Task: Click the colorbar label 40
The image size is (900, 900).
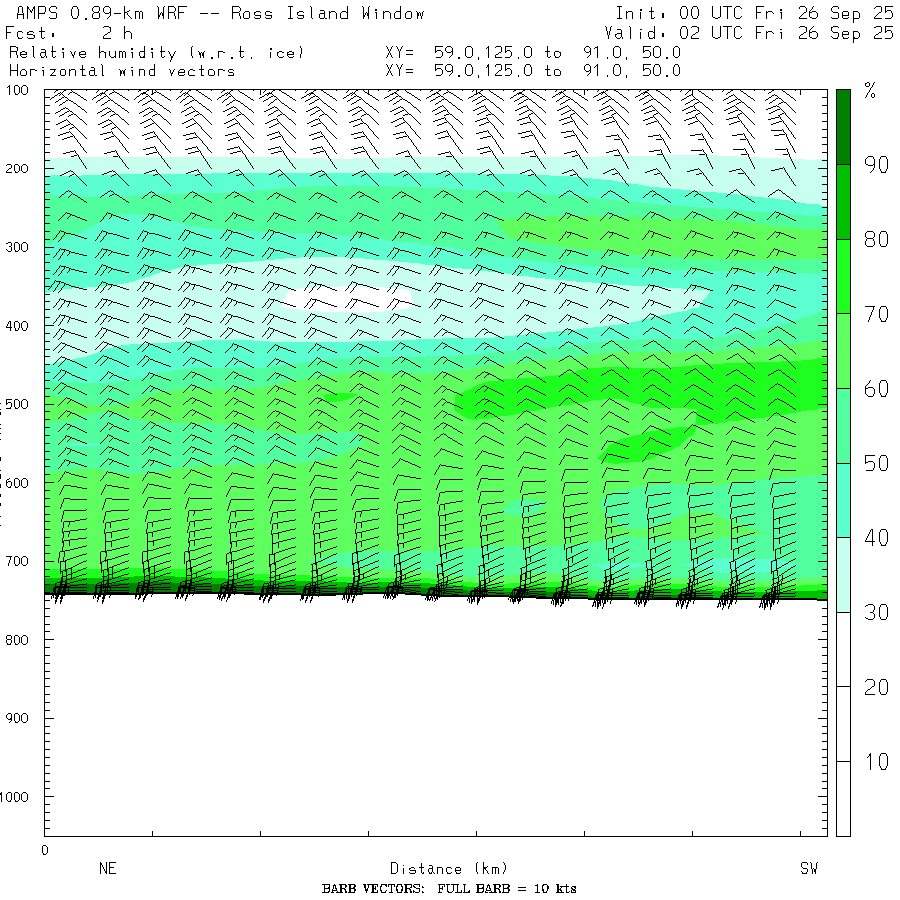Action: [876, 538]
